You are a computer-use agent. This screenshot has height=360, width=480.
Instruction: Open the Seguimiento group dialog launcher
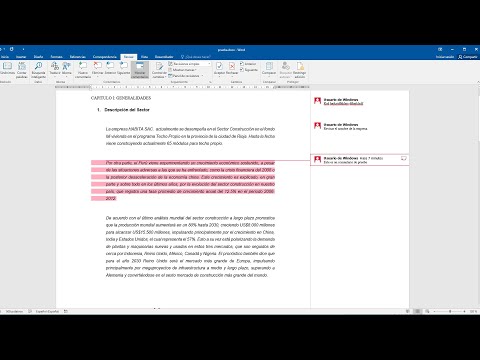pos(211,82)
